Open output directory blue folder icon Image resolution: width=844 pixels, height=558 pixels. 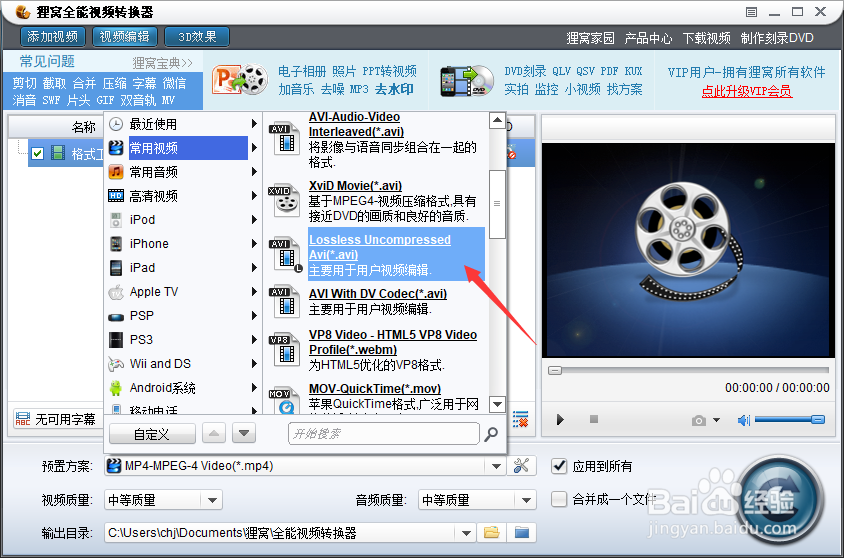tap(522, 533)
